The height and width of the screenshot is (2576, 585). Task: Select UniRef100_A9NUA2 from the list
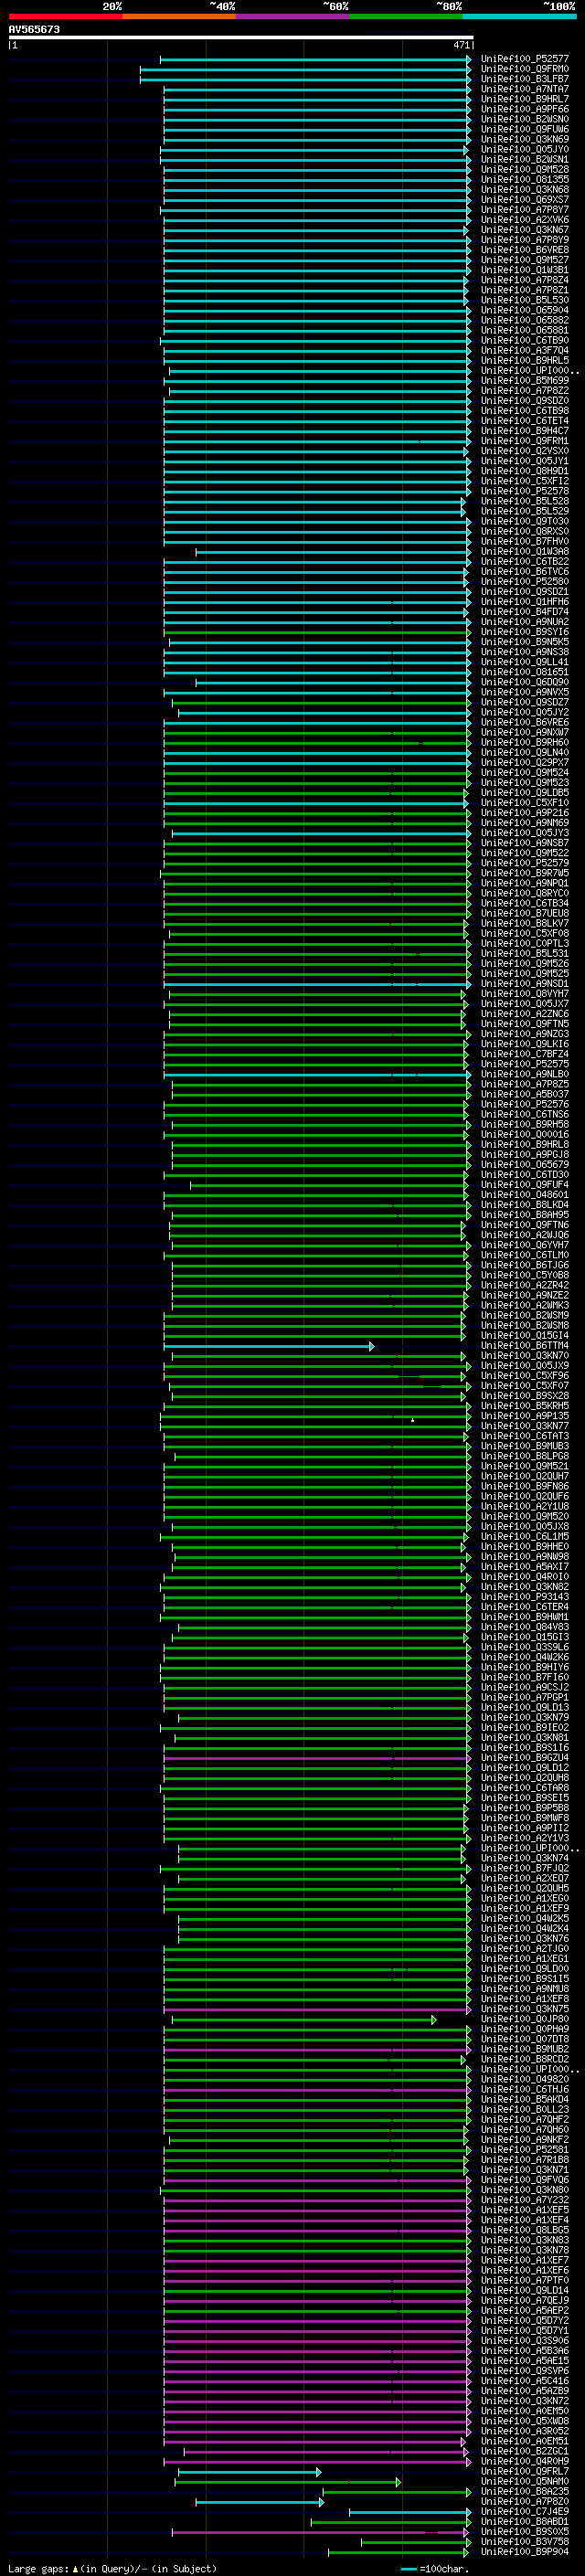tap(525, 622)
